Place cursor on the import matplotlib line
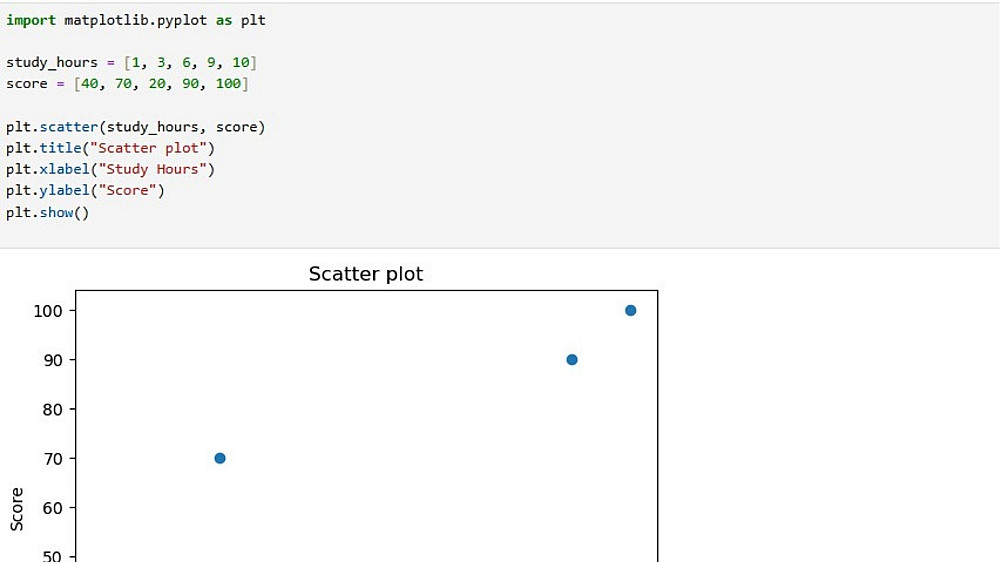The image size is (1000, 562). tap(135, 20)
